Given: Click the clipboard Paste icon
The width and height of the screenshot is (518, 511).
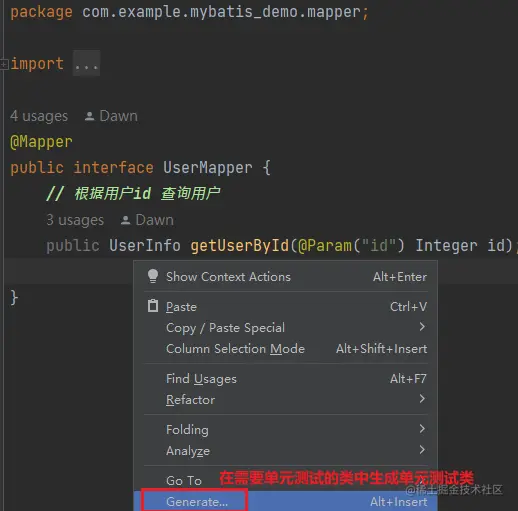Looking at the screenshot, I should (153, 306).
